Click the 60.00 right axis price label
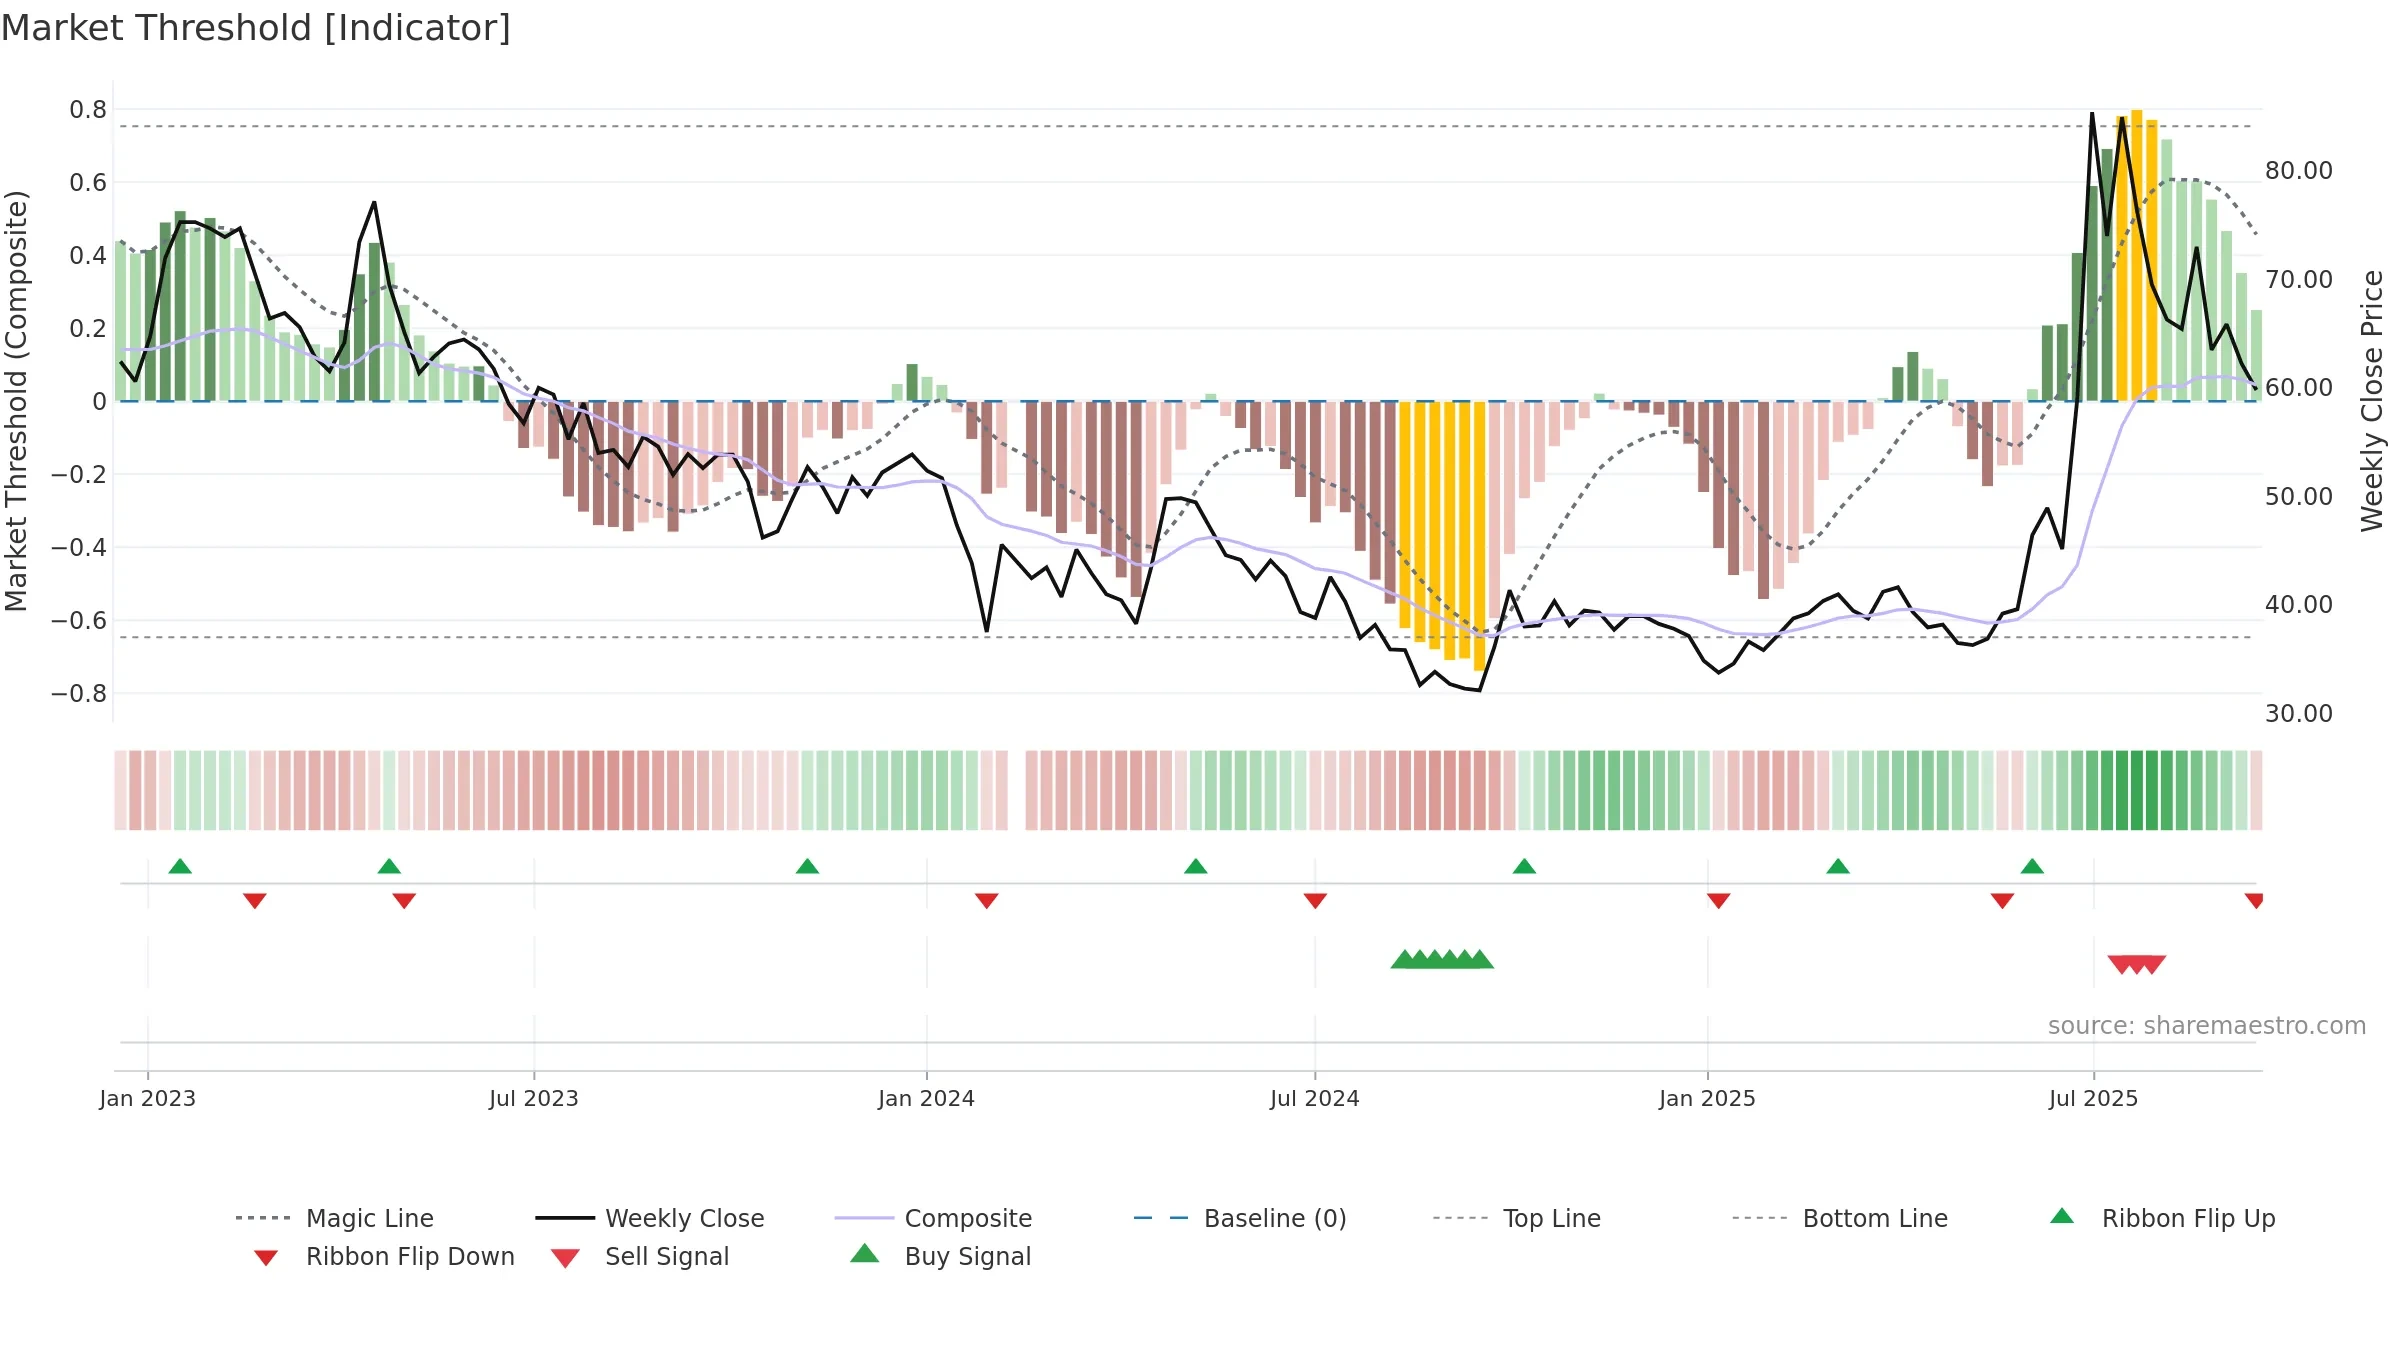Screen dimensions: 2400x1350 point(2299,387)
